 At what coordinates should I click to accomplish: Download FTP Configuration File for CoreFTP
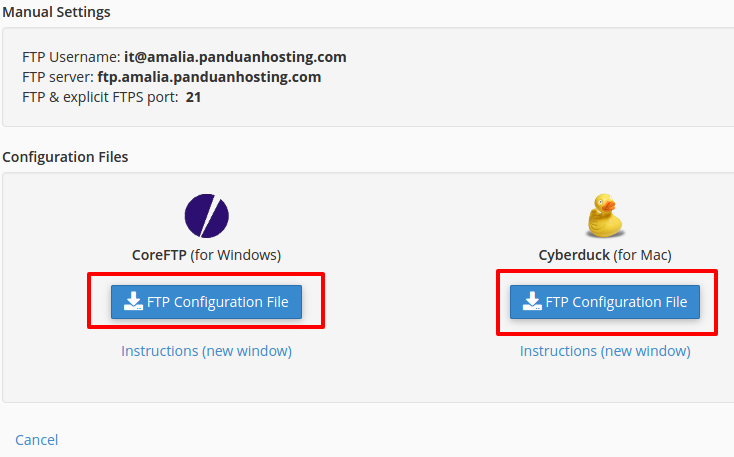pyautogui.click(x=206, y=302)
